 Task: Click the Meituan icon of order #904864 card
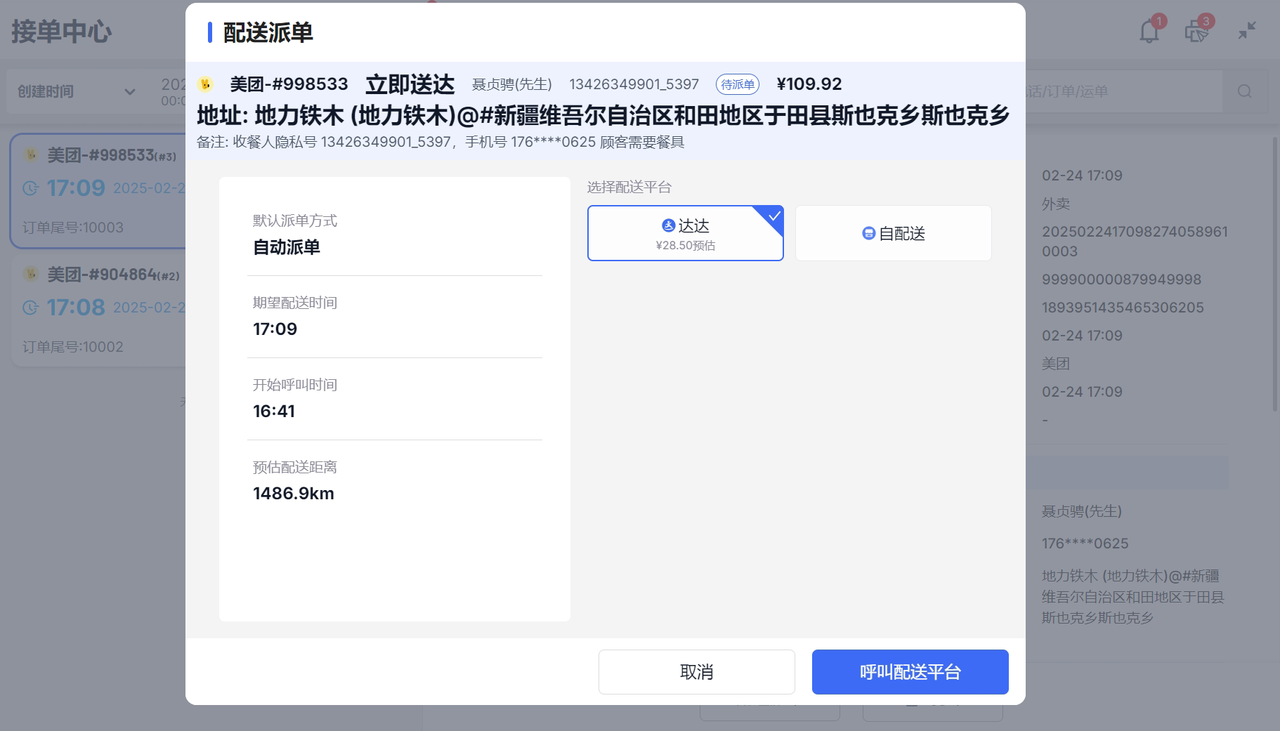32,274
